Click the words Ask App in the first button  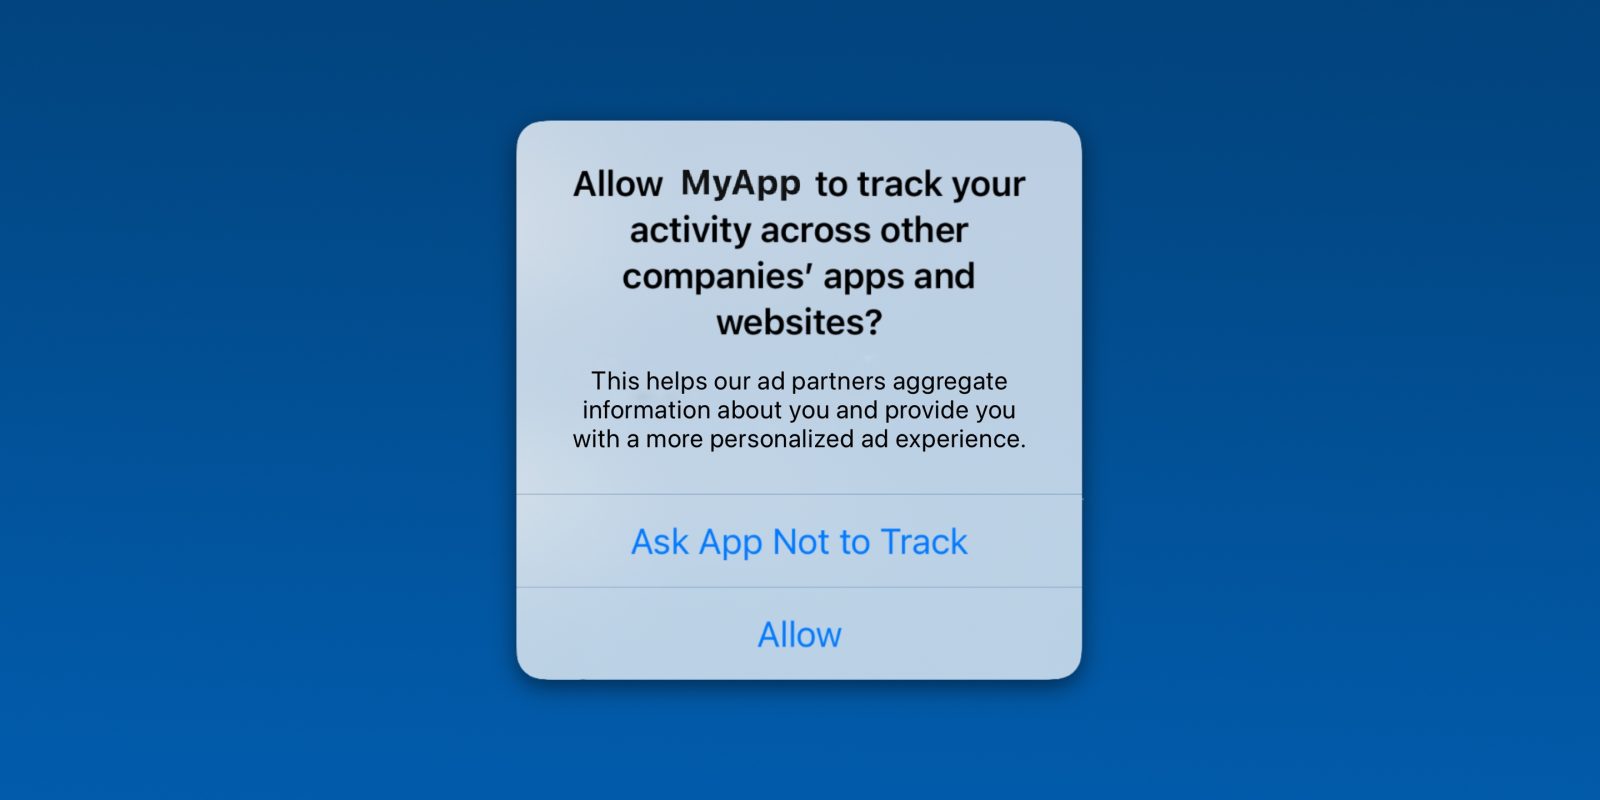tap(697, 543)
